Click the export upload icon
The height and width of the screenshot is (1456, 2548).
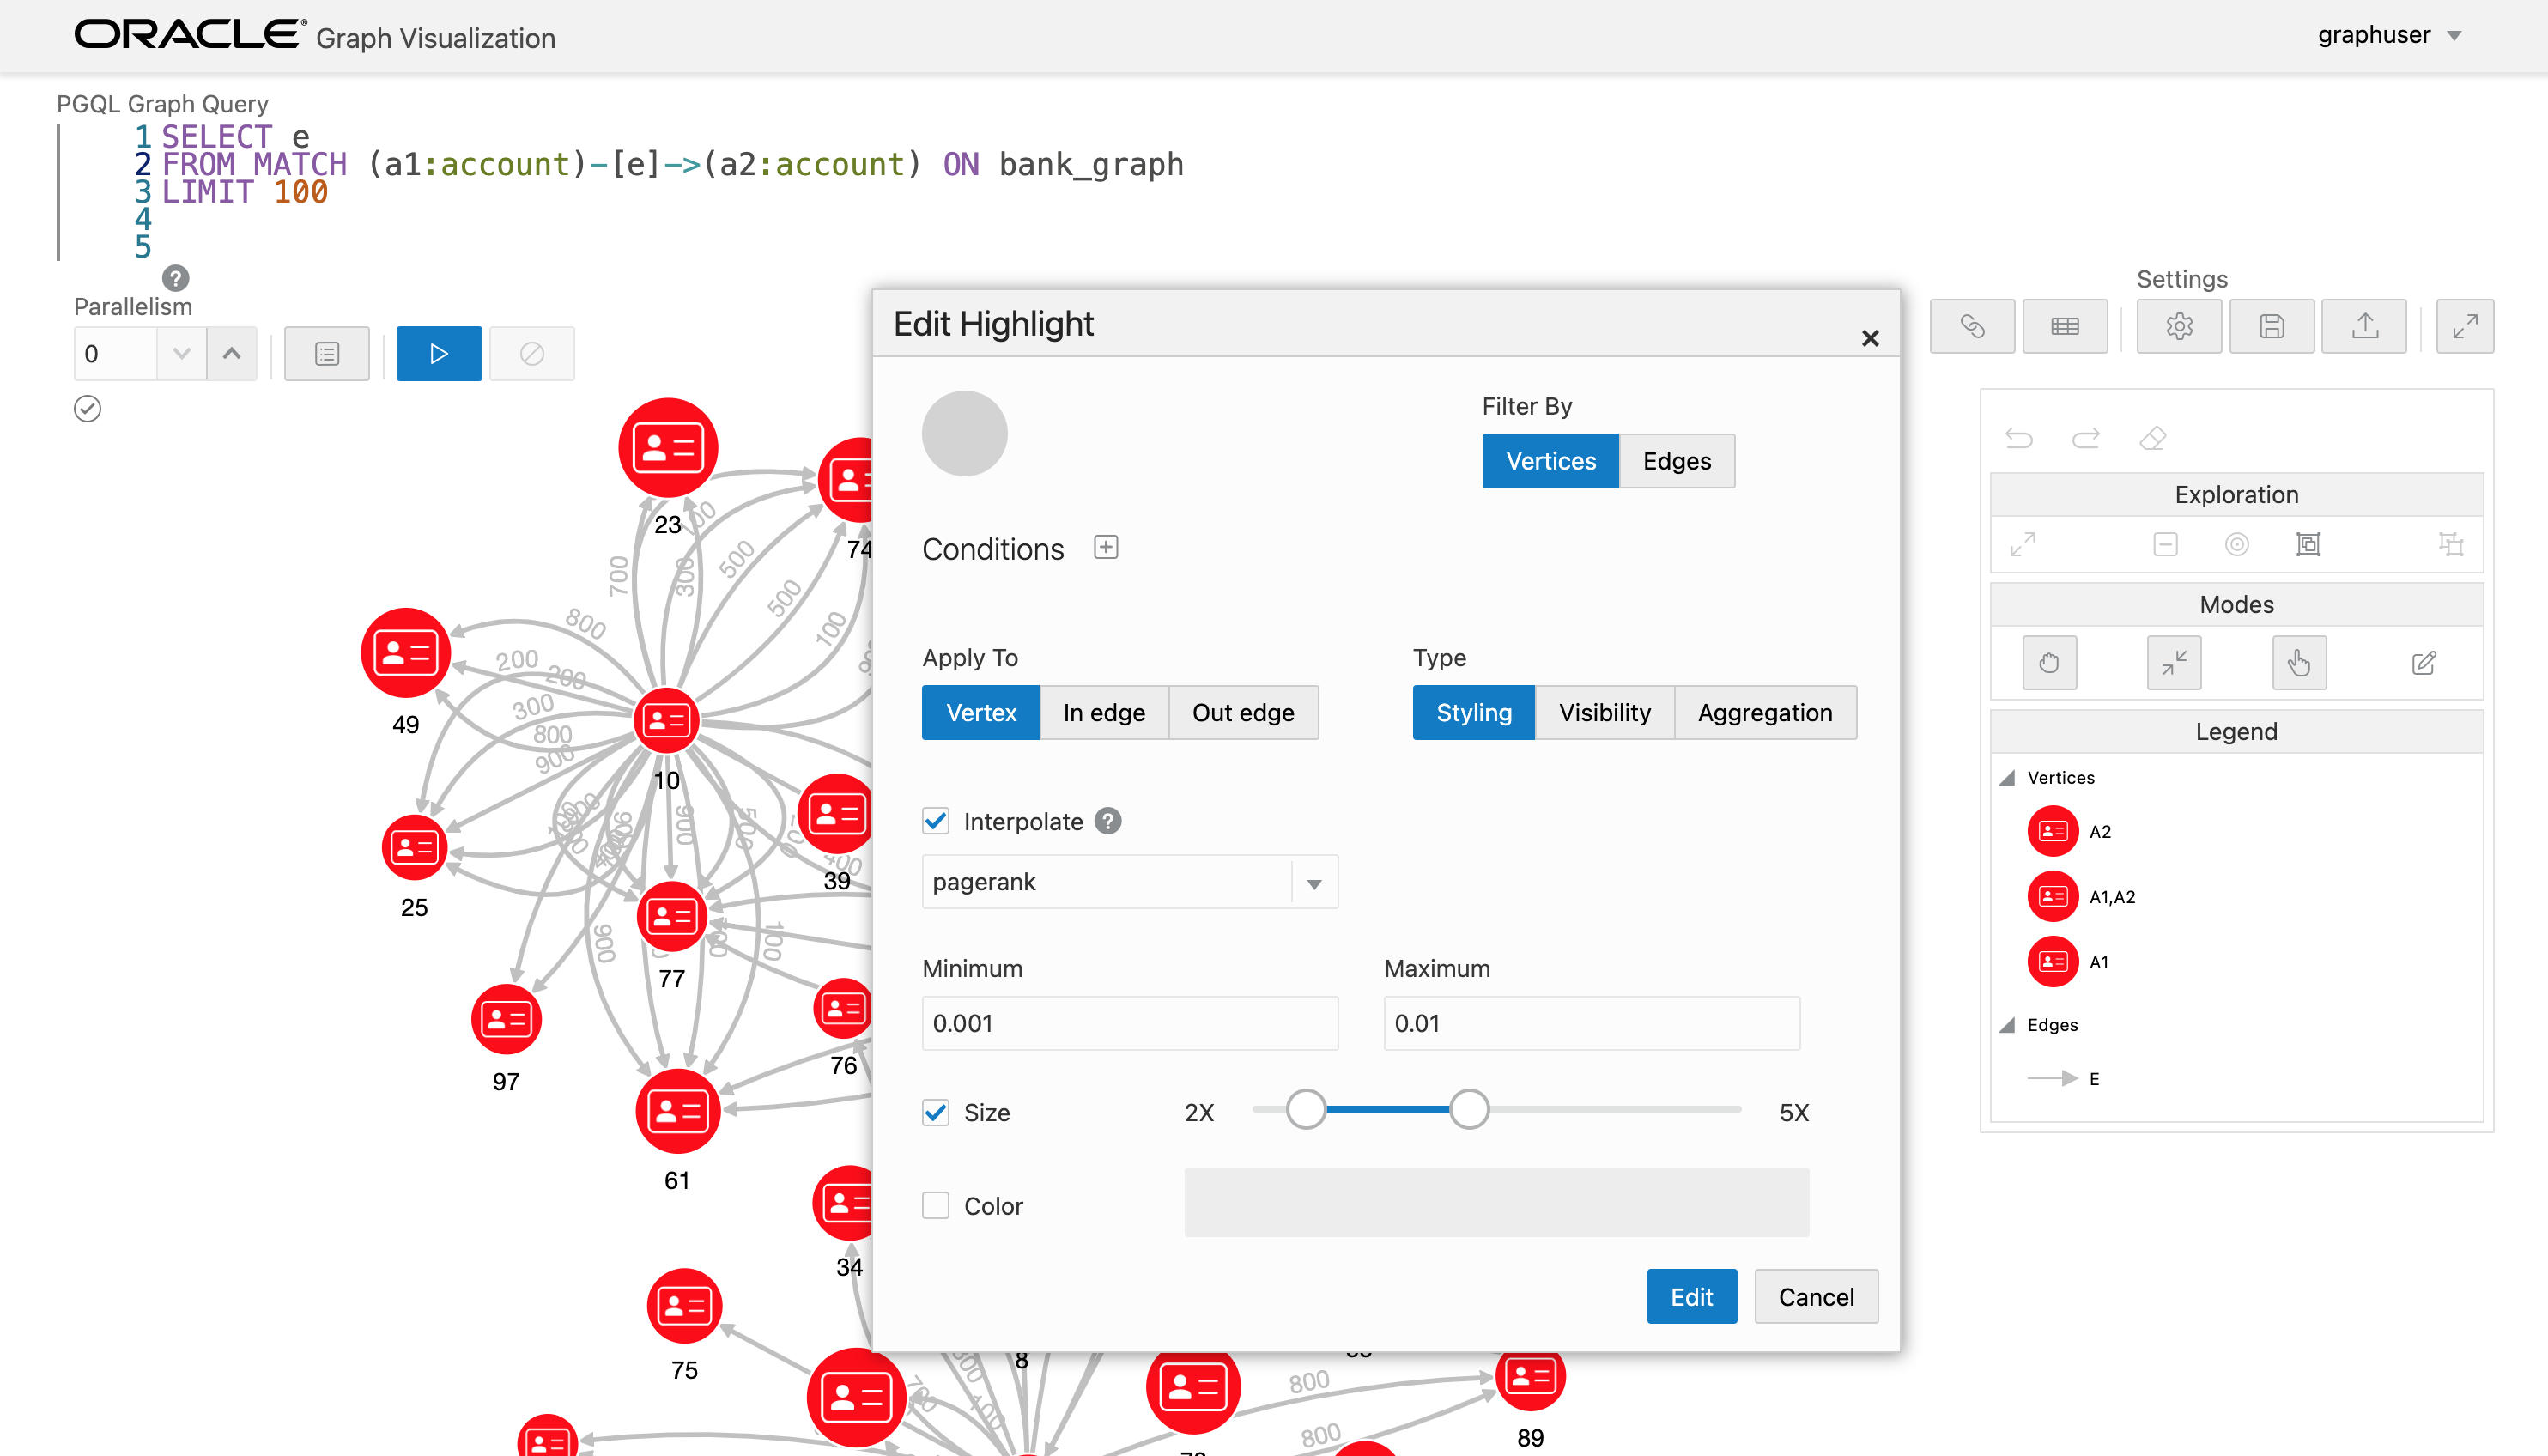tap(2364, 326)
